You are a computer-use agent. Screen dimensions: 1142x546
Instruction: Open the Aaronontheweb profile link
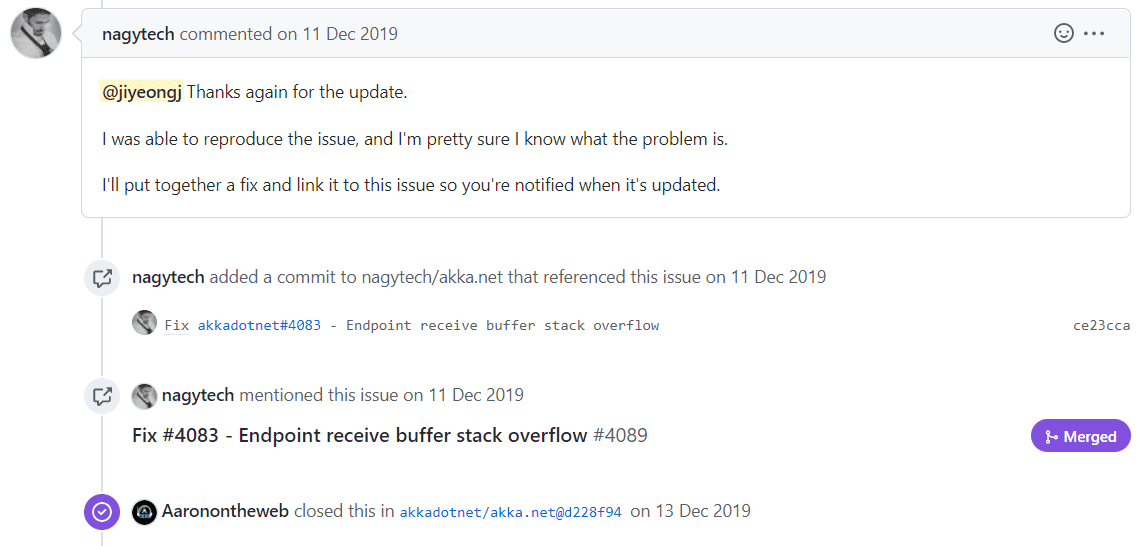tap(226, 511)
